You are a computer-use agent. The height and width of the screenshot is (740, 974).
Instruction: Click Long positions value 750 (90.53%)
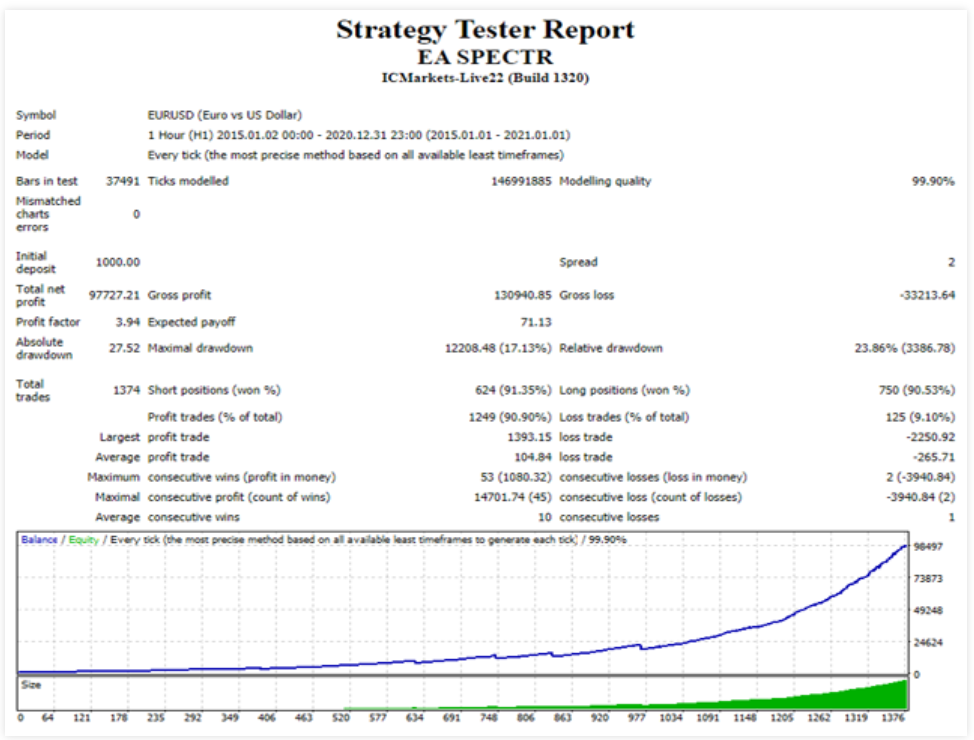tap(917, 390)
